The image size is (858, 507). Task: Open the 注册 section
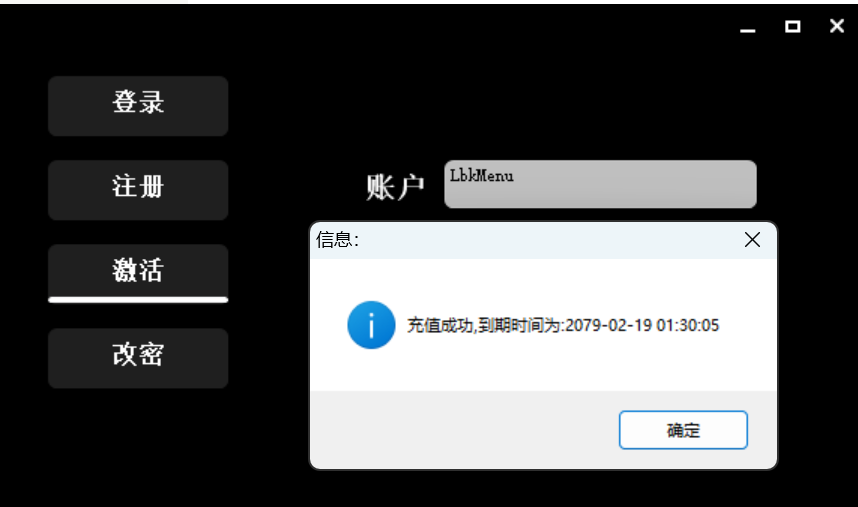coord(138,190)
